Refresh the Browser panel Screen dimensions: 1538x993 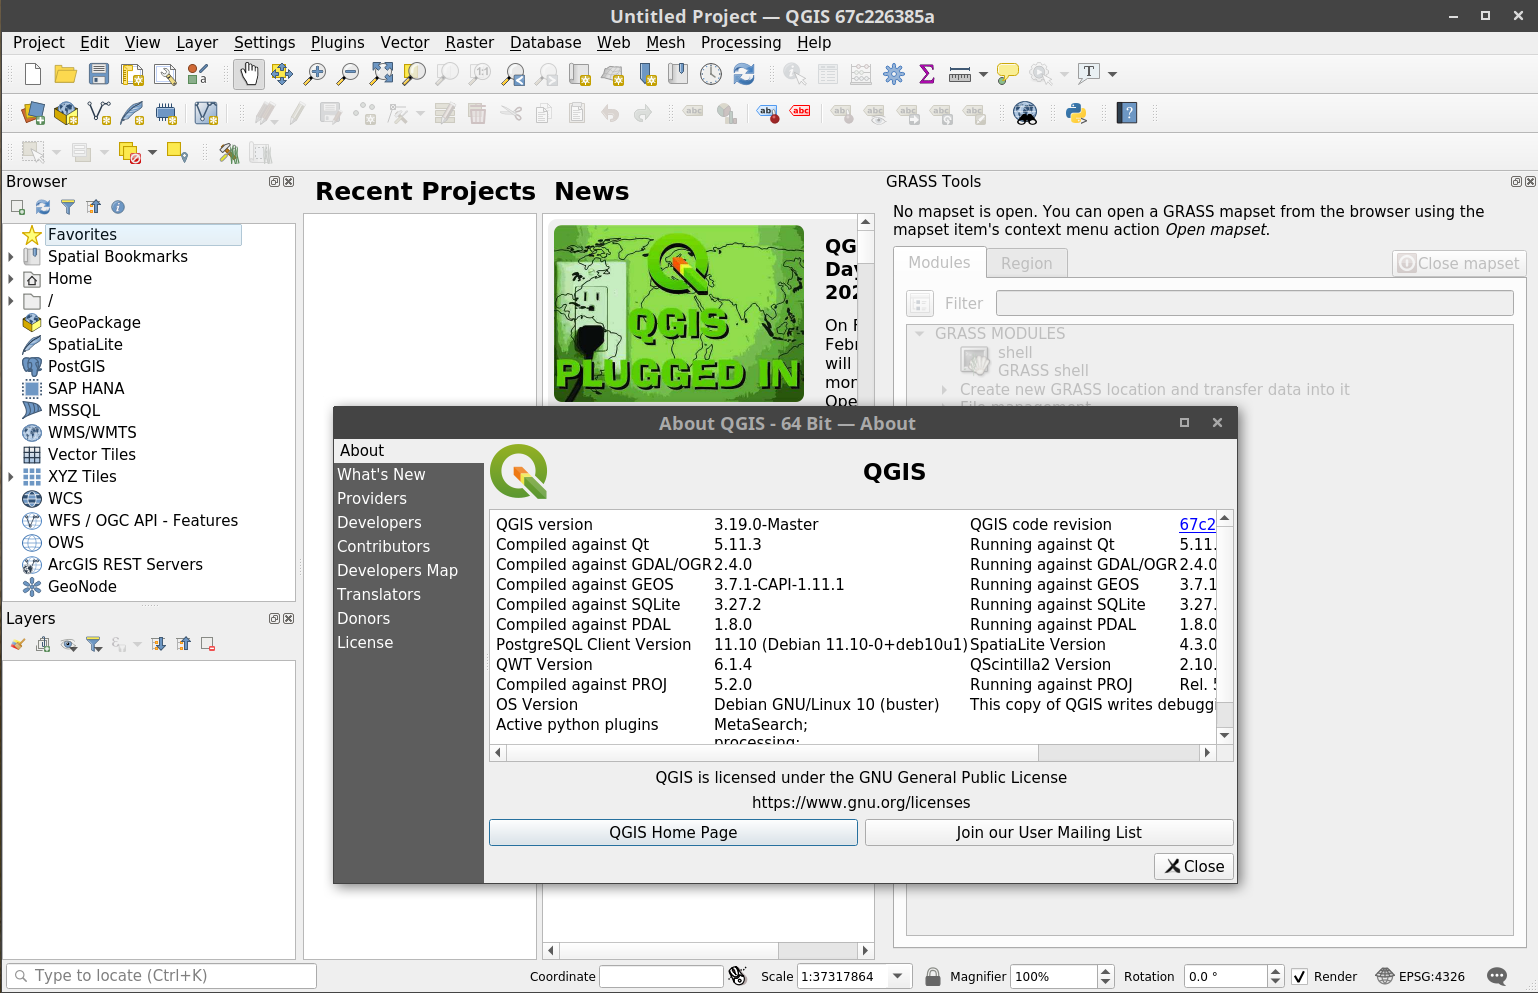pyautogui.click(x=43, y=207)
